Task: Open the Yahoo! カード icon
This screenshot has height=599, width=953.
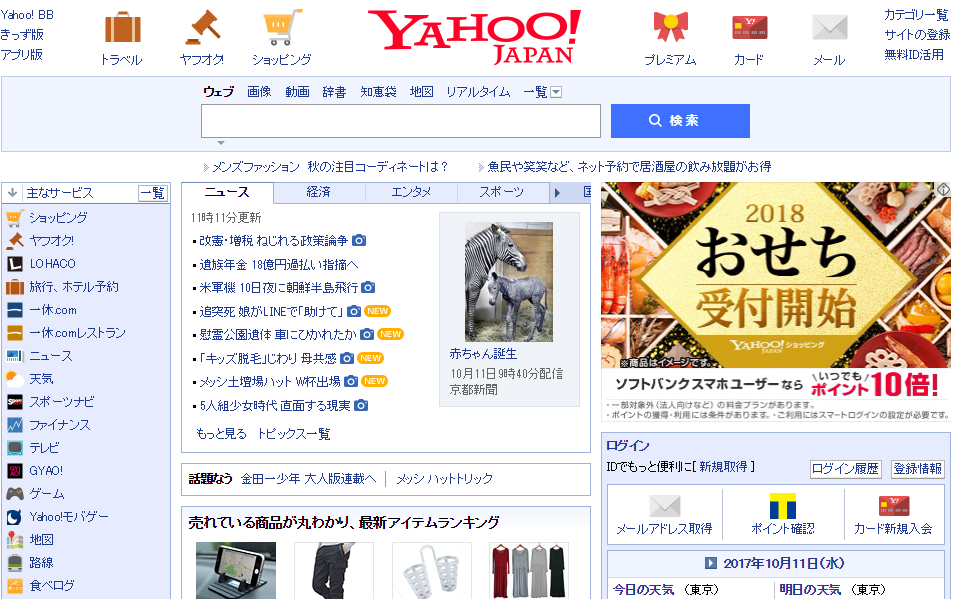Action: (x=747, y=27)
